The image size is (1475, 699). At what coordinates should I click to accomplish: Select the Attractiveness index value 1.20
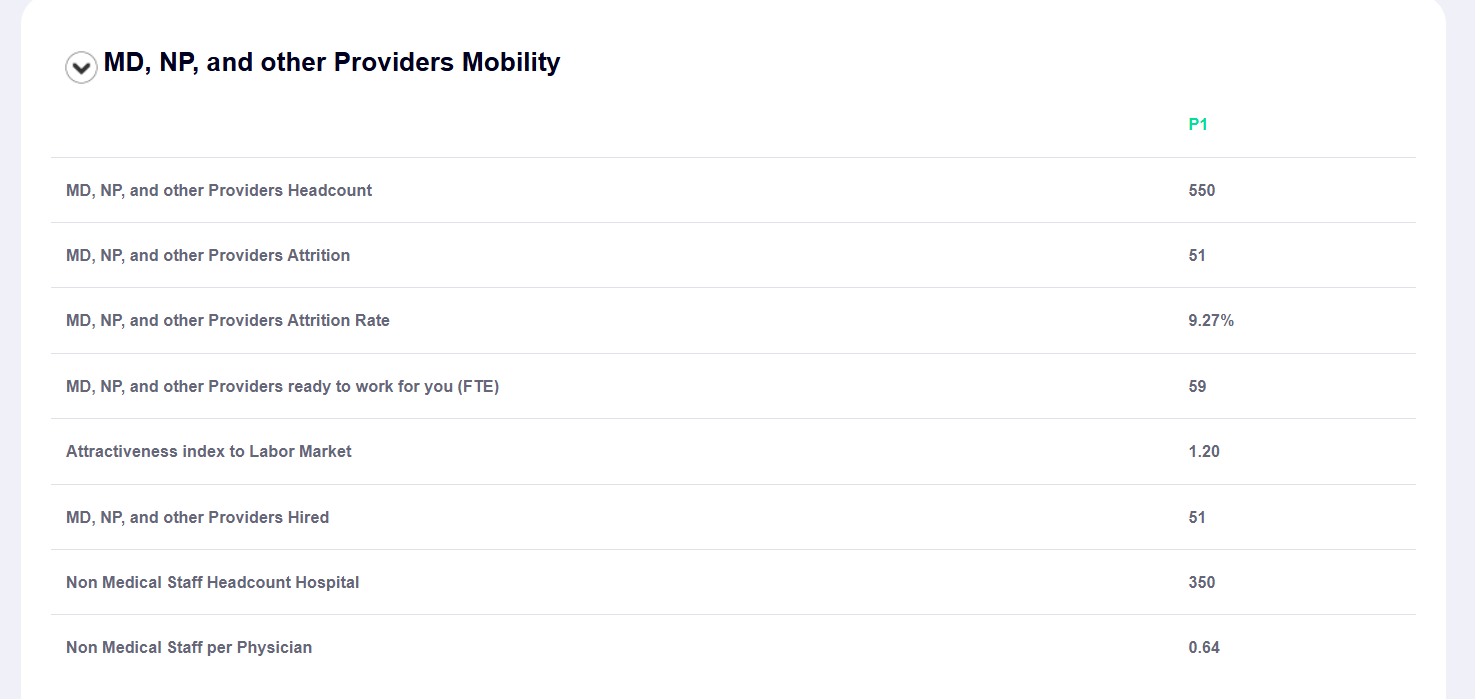pyautogui.click(x=1204, y=451)
